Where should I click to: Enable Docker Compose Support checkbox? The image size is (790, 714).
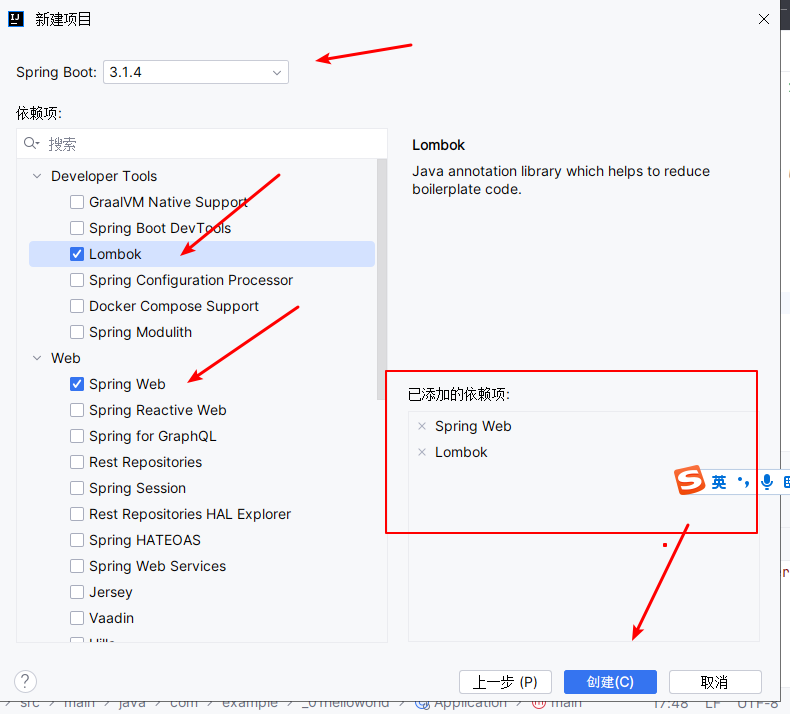point(77,306)
